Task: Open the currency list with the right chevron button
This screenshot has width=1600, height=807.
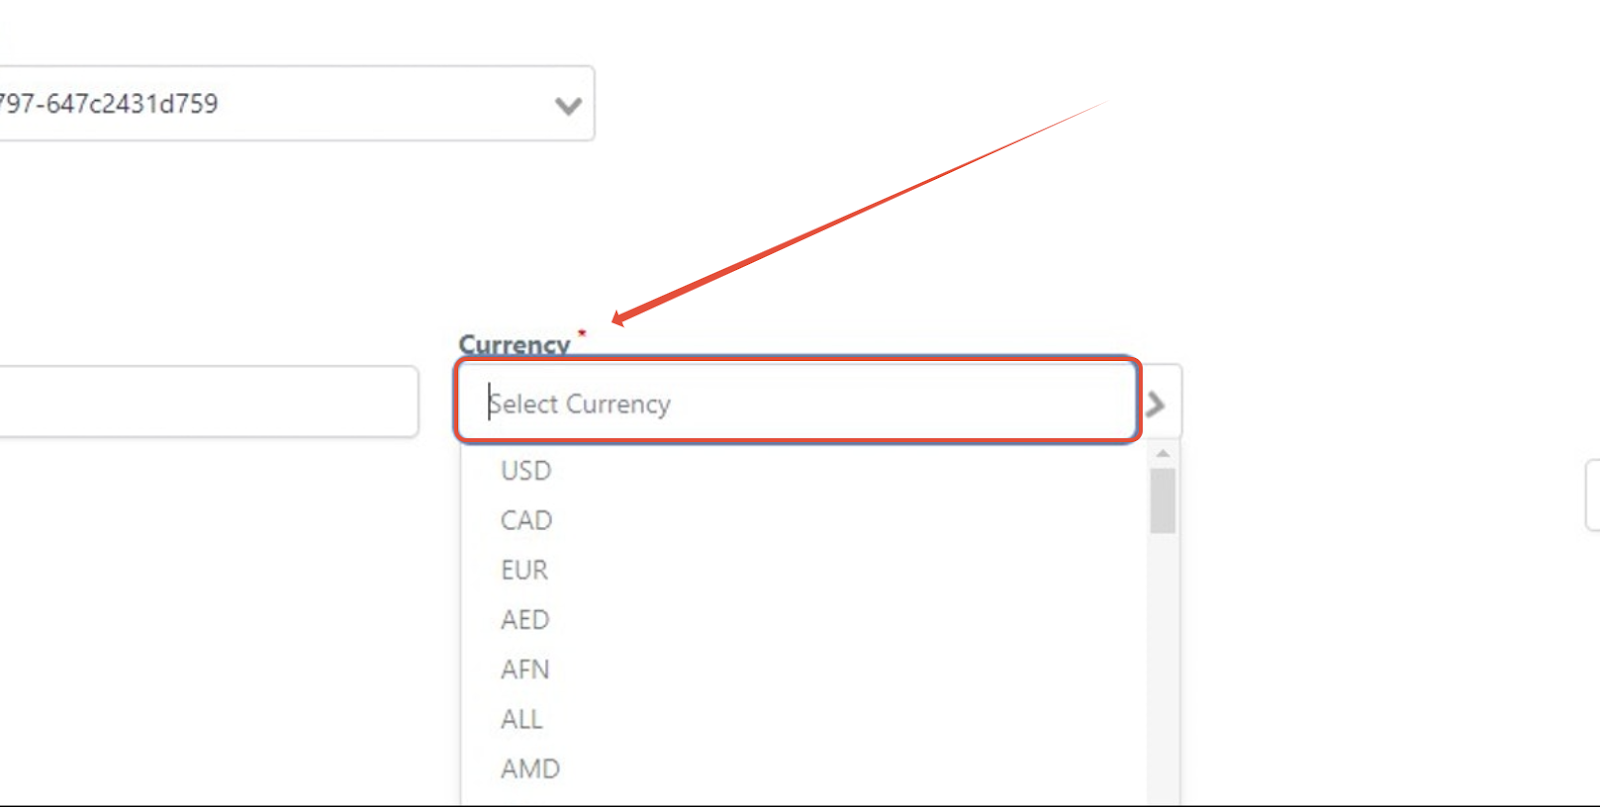Action: (x=1157, y=403)
